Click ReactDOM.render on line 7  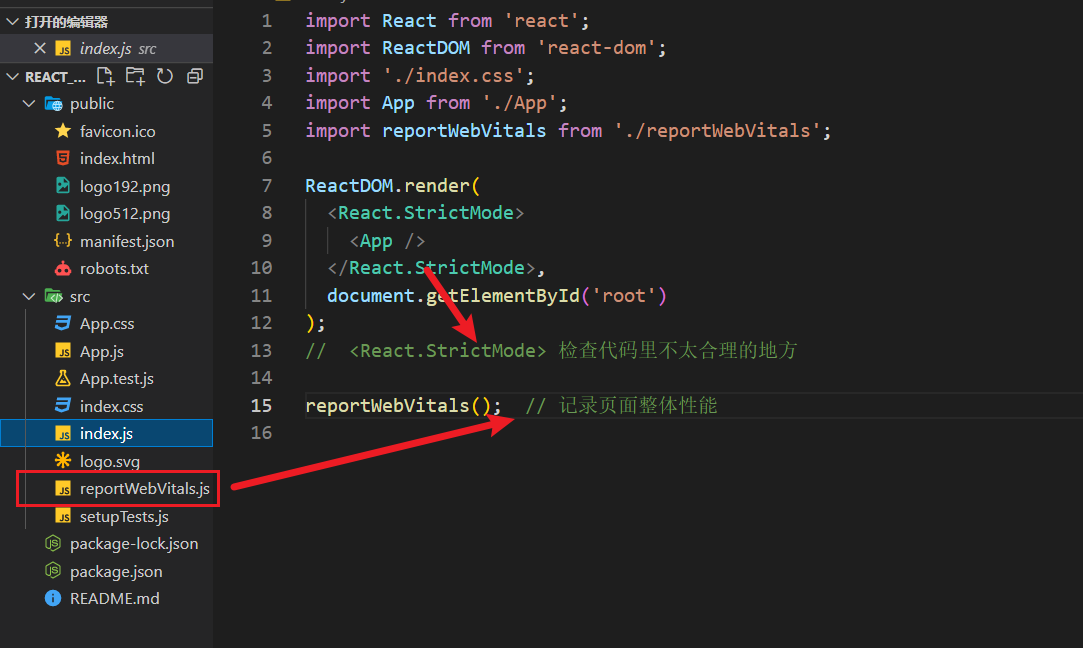pyautogui.click(x=387, y=185)
